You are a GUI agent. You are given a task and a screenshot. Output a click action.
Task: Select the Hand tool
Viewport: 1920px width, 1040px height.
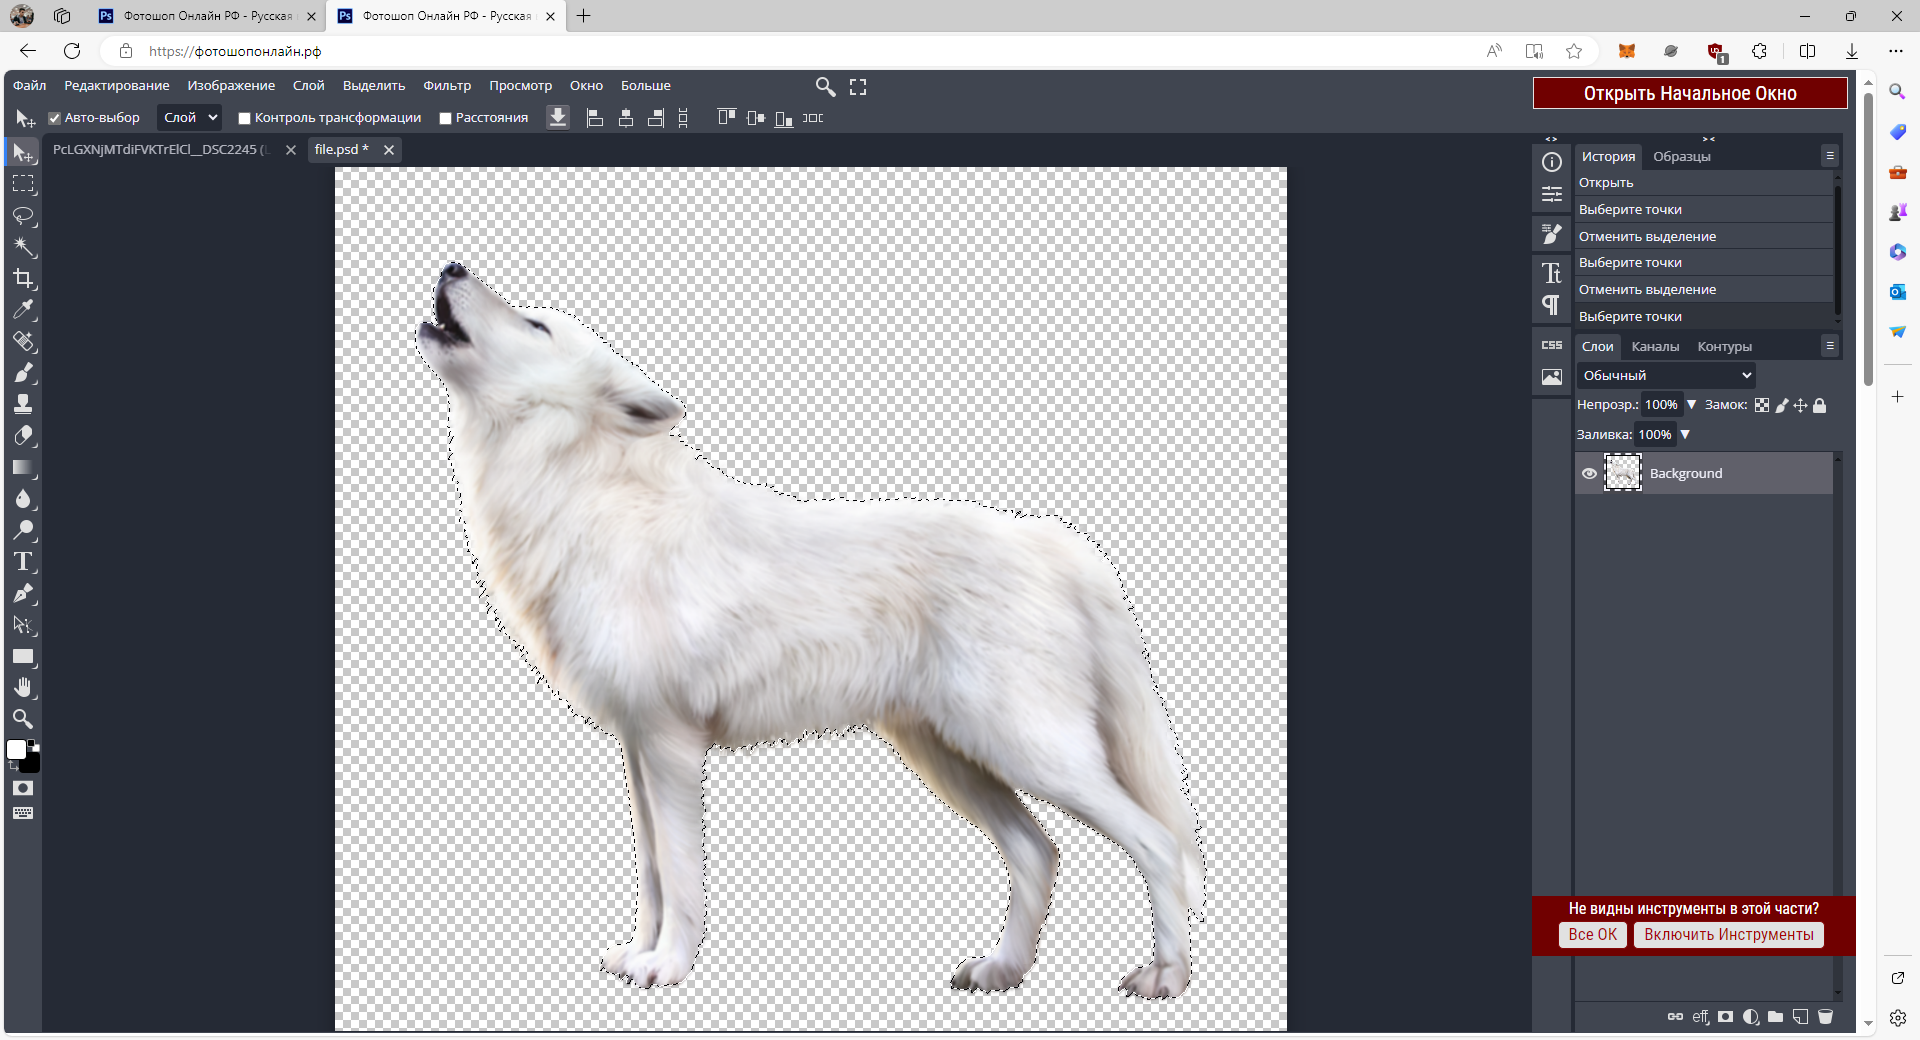tap(24, 688)
